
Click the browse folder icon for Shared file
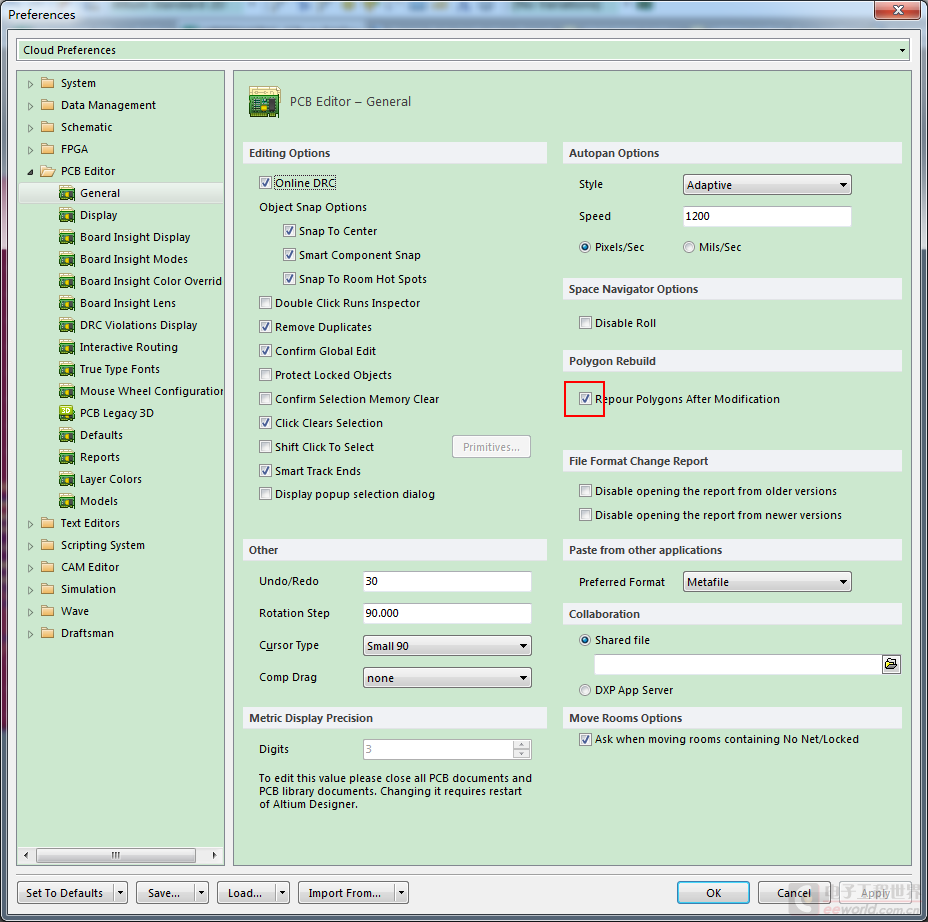(x=891, y=664)
